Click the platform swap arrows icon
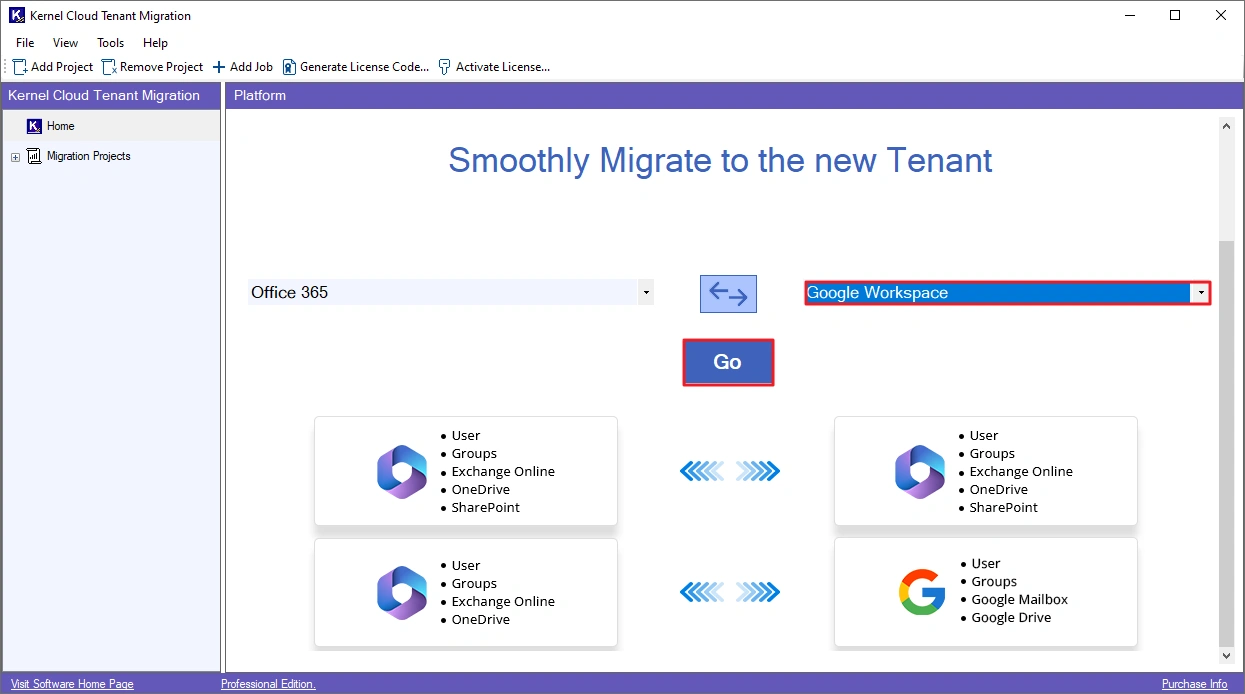This screenshot has height=694, width=1245. (727, 292)
